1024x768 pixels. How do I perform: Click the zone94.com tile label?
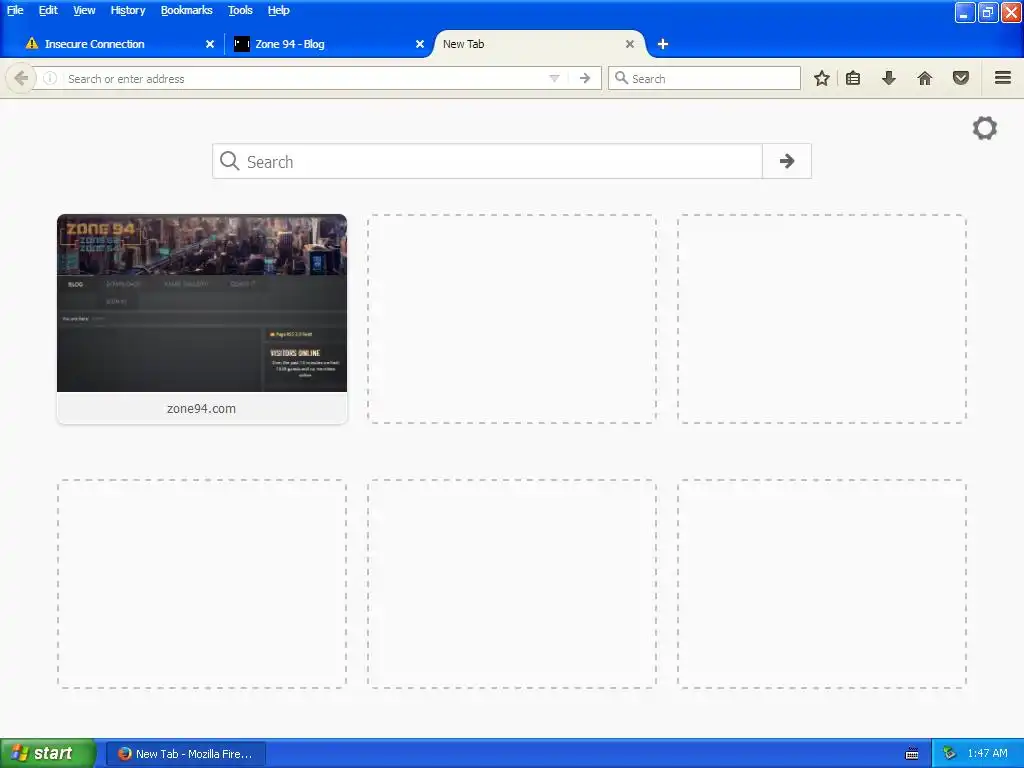201,409
